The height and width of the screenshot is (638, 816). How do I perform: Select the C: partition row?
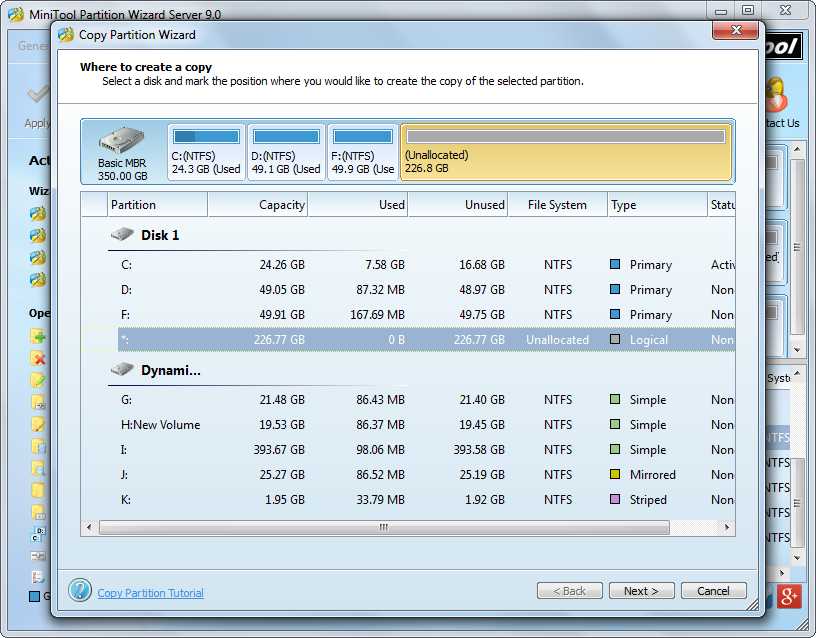408,265
